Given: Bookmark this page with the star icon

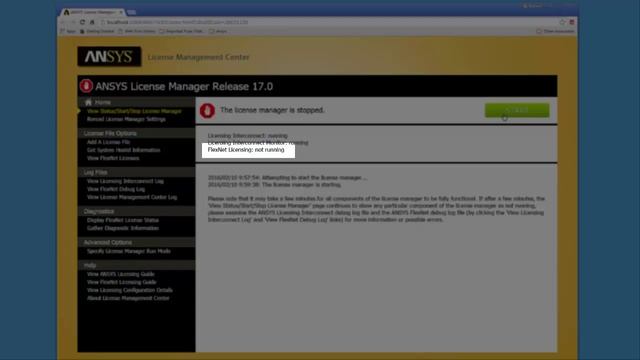Looking at the screenshot, I should [x=562, y=22].
